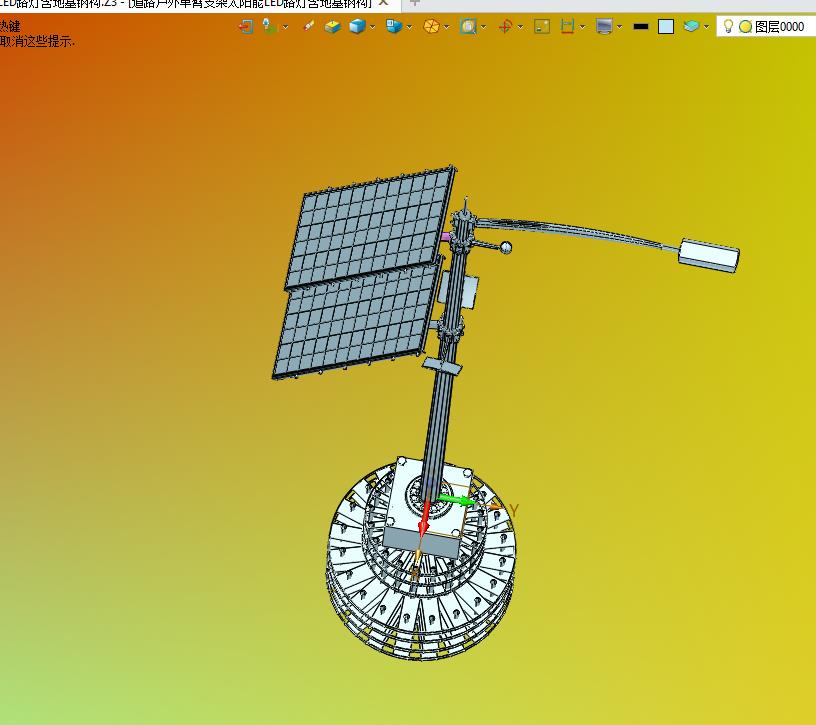This screenshot has width=816, height=725.
Task: Click the red coordinate frame icon
Action: 505,26
